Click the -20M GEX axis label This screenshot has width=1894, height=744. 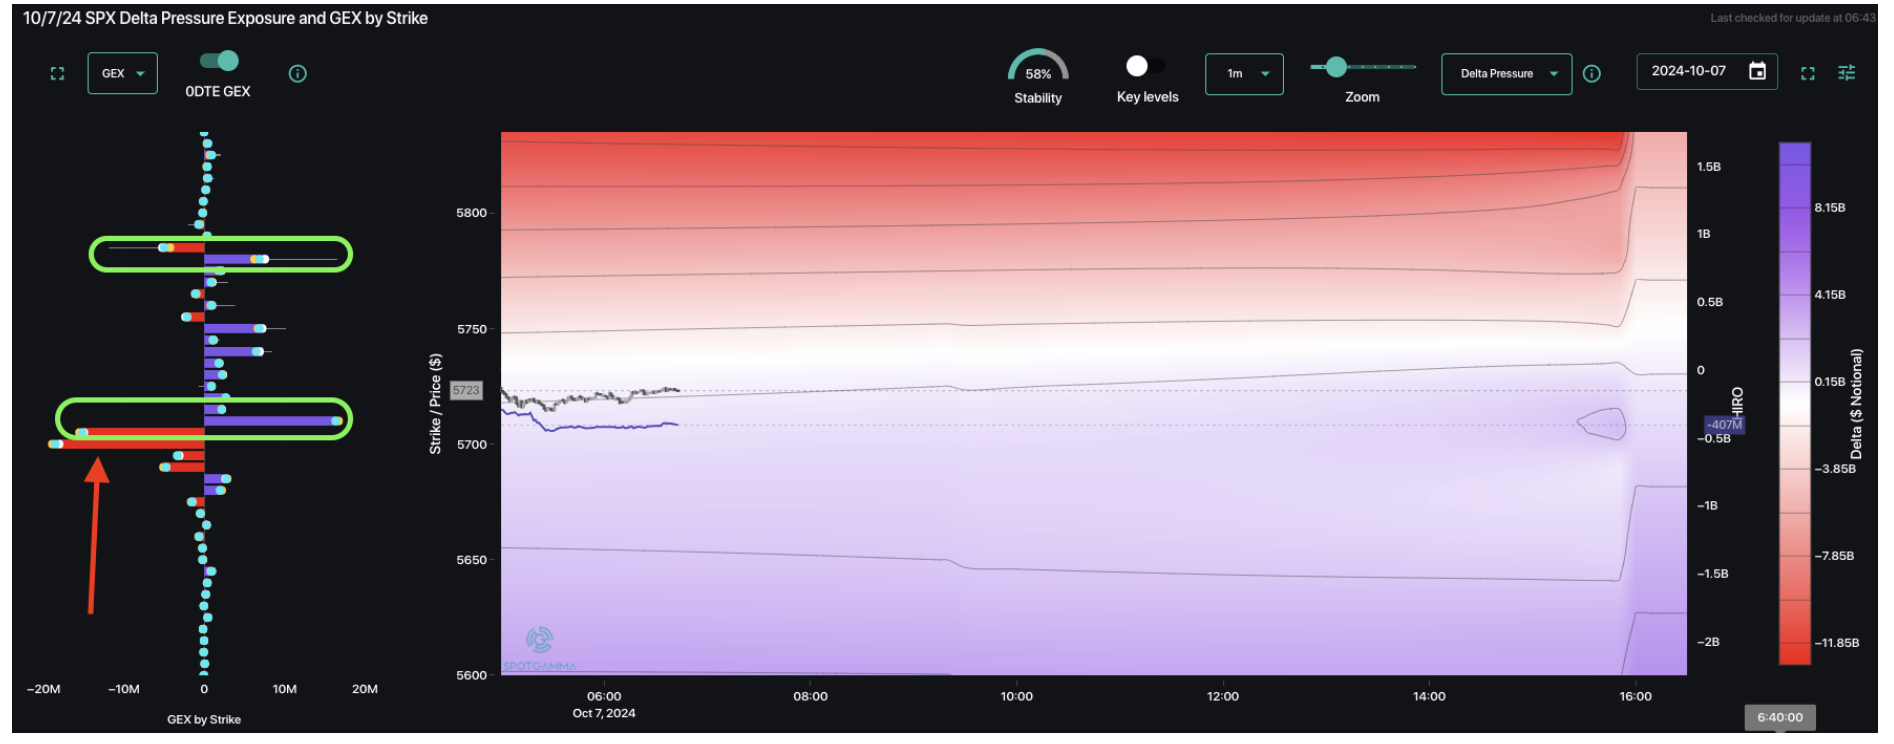pyautogui.click(x=43, y=689)
